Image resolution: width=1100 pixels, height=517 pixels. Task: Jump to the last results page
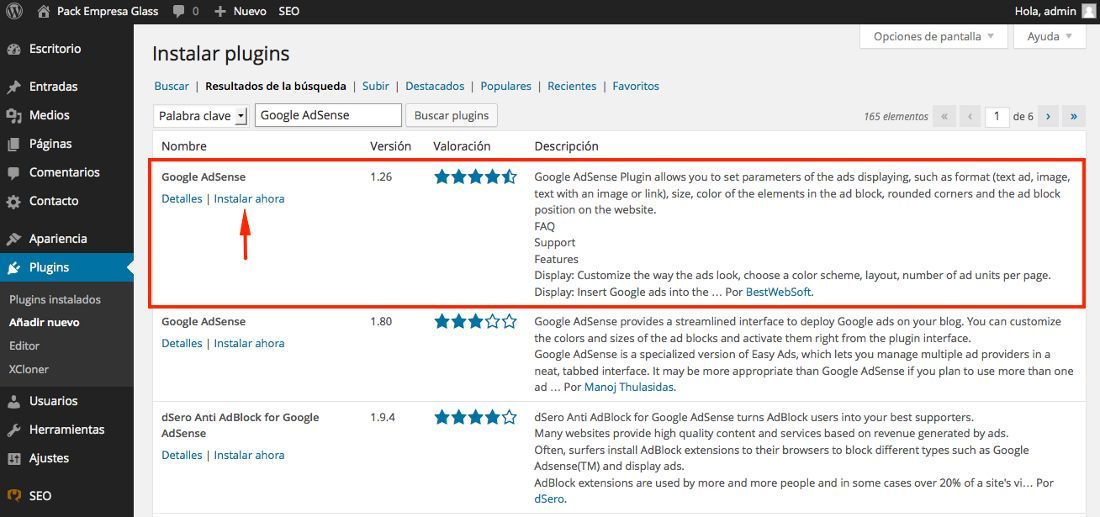(1073, 116)
